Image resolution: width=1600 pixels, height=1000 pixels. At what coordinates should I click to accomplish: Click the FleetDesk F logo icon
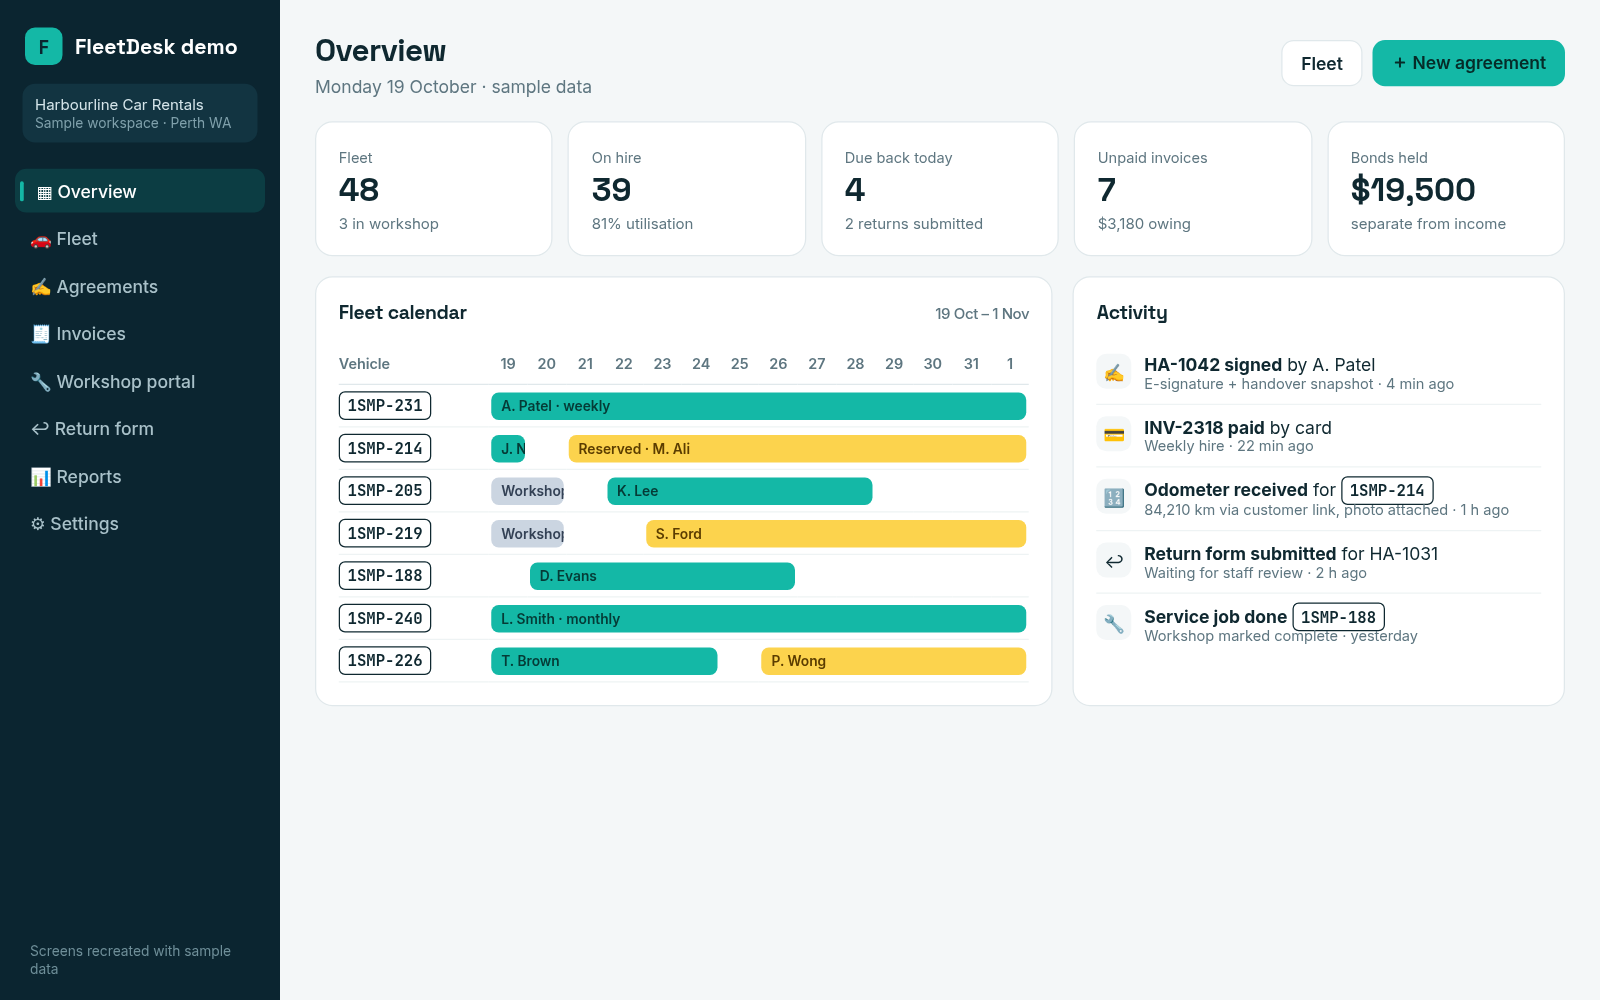(x=43, y=46)
